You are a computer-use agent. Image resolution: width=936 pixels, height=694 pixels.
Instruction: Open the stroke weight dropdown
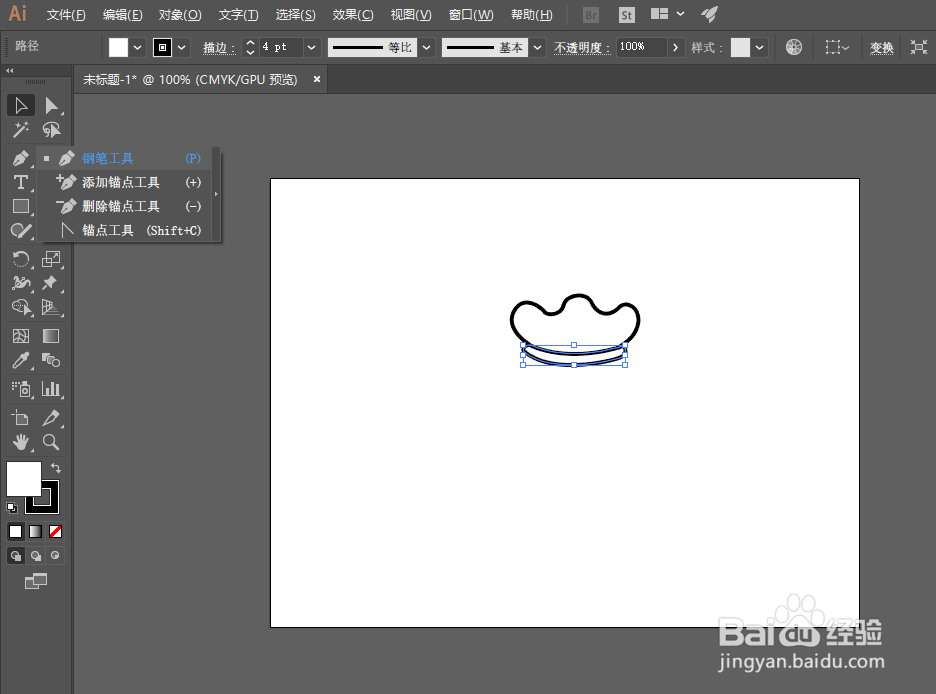pyautogui.click(x=312, y=47)
